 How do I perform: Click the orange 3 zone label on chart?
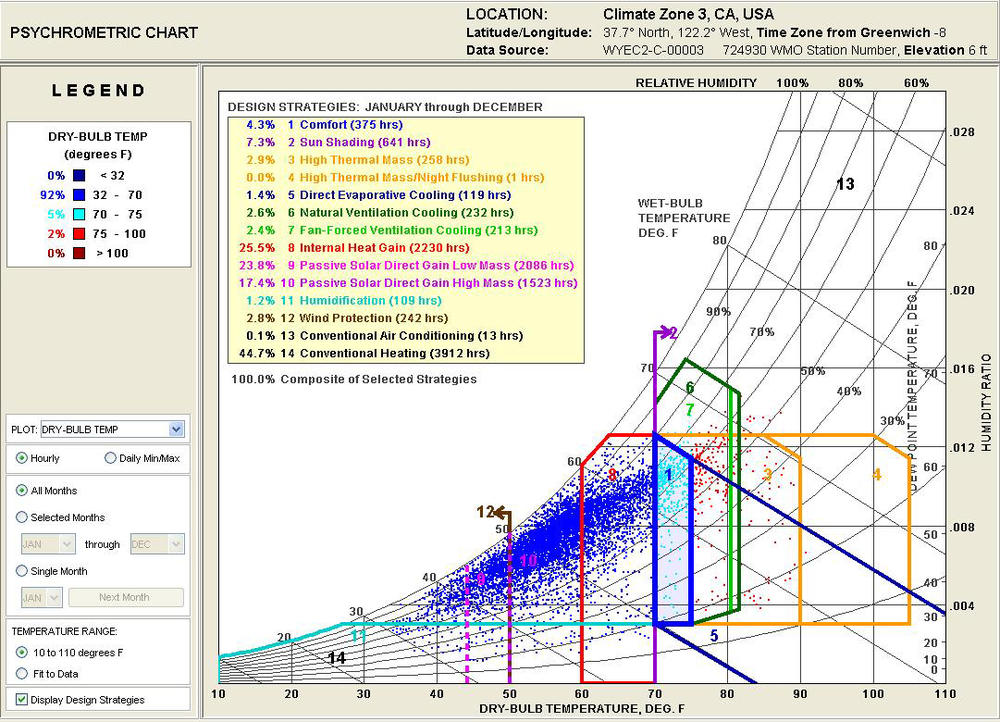coord(768,473)
